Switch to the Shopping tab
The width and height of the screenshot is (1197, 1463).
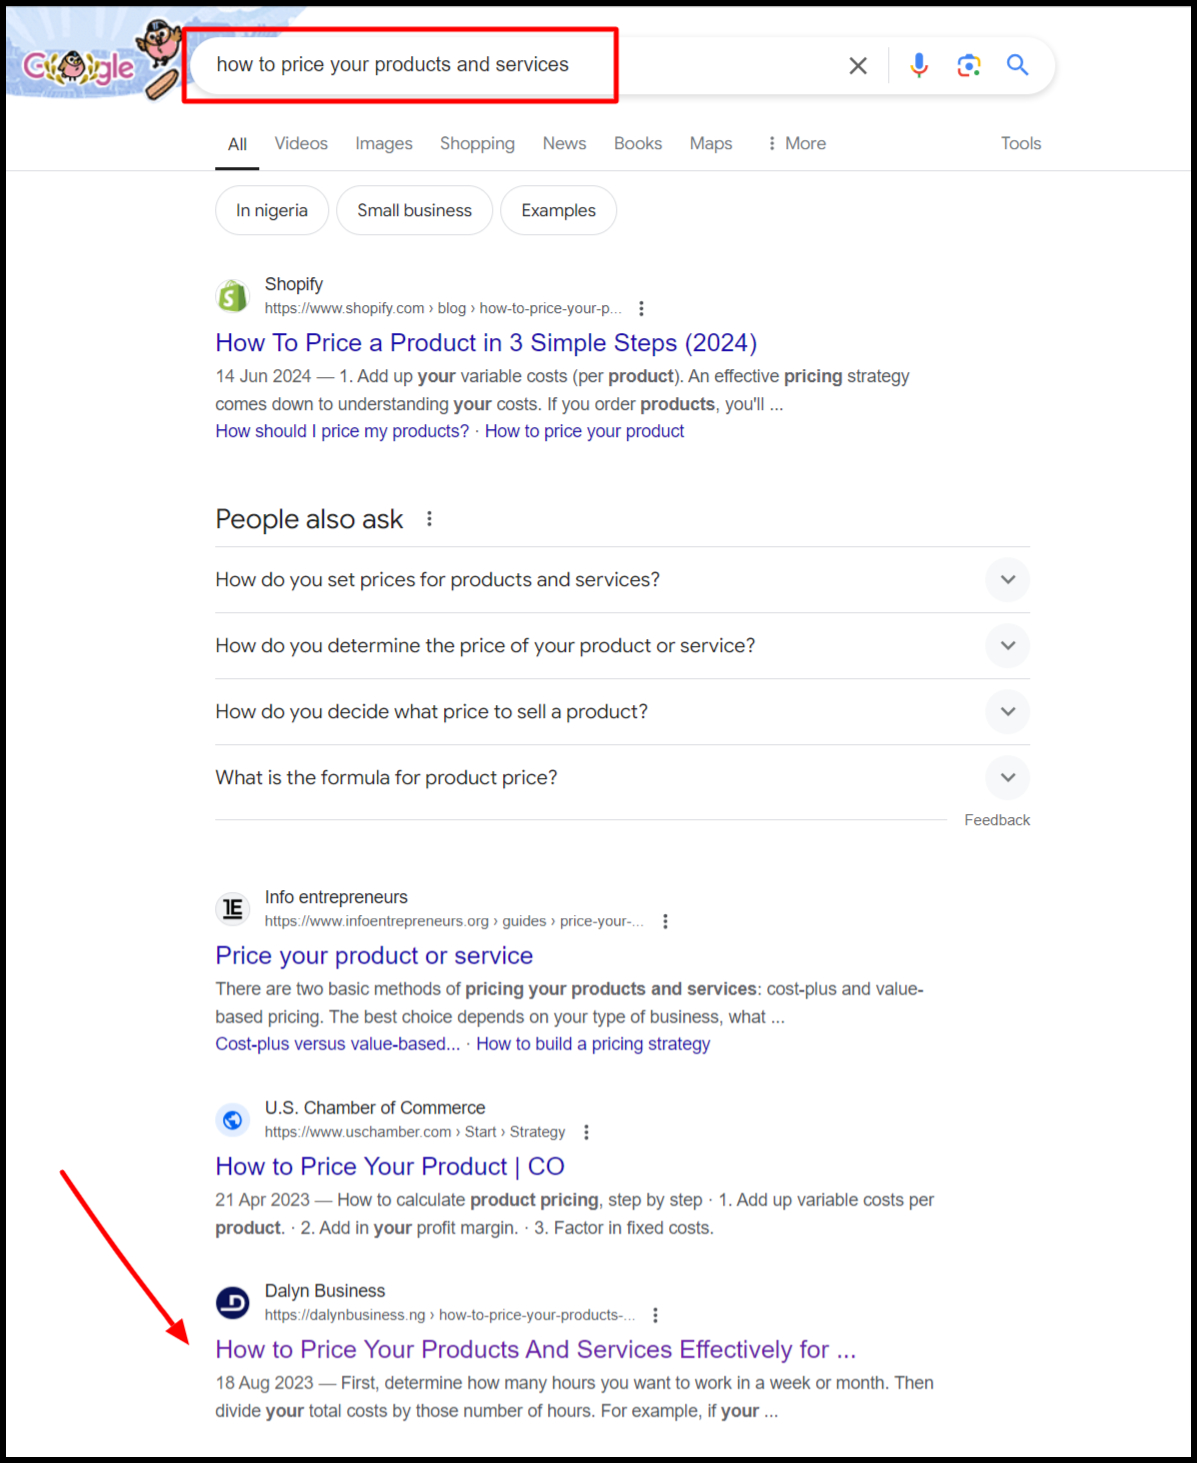click(x=477, y=143)
